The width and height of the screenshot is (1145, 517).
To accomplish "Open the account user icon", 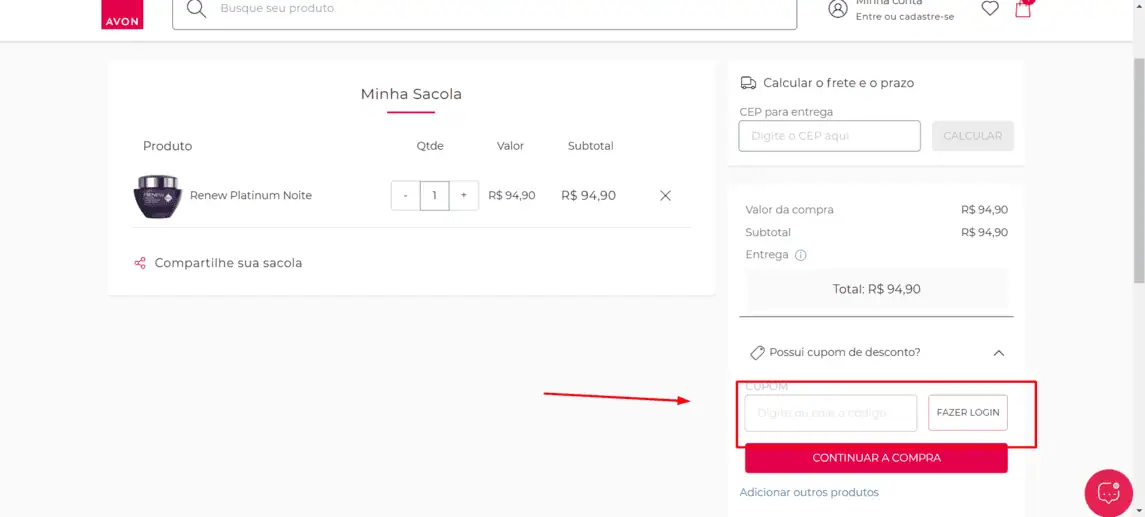I will coord(838,9).
